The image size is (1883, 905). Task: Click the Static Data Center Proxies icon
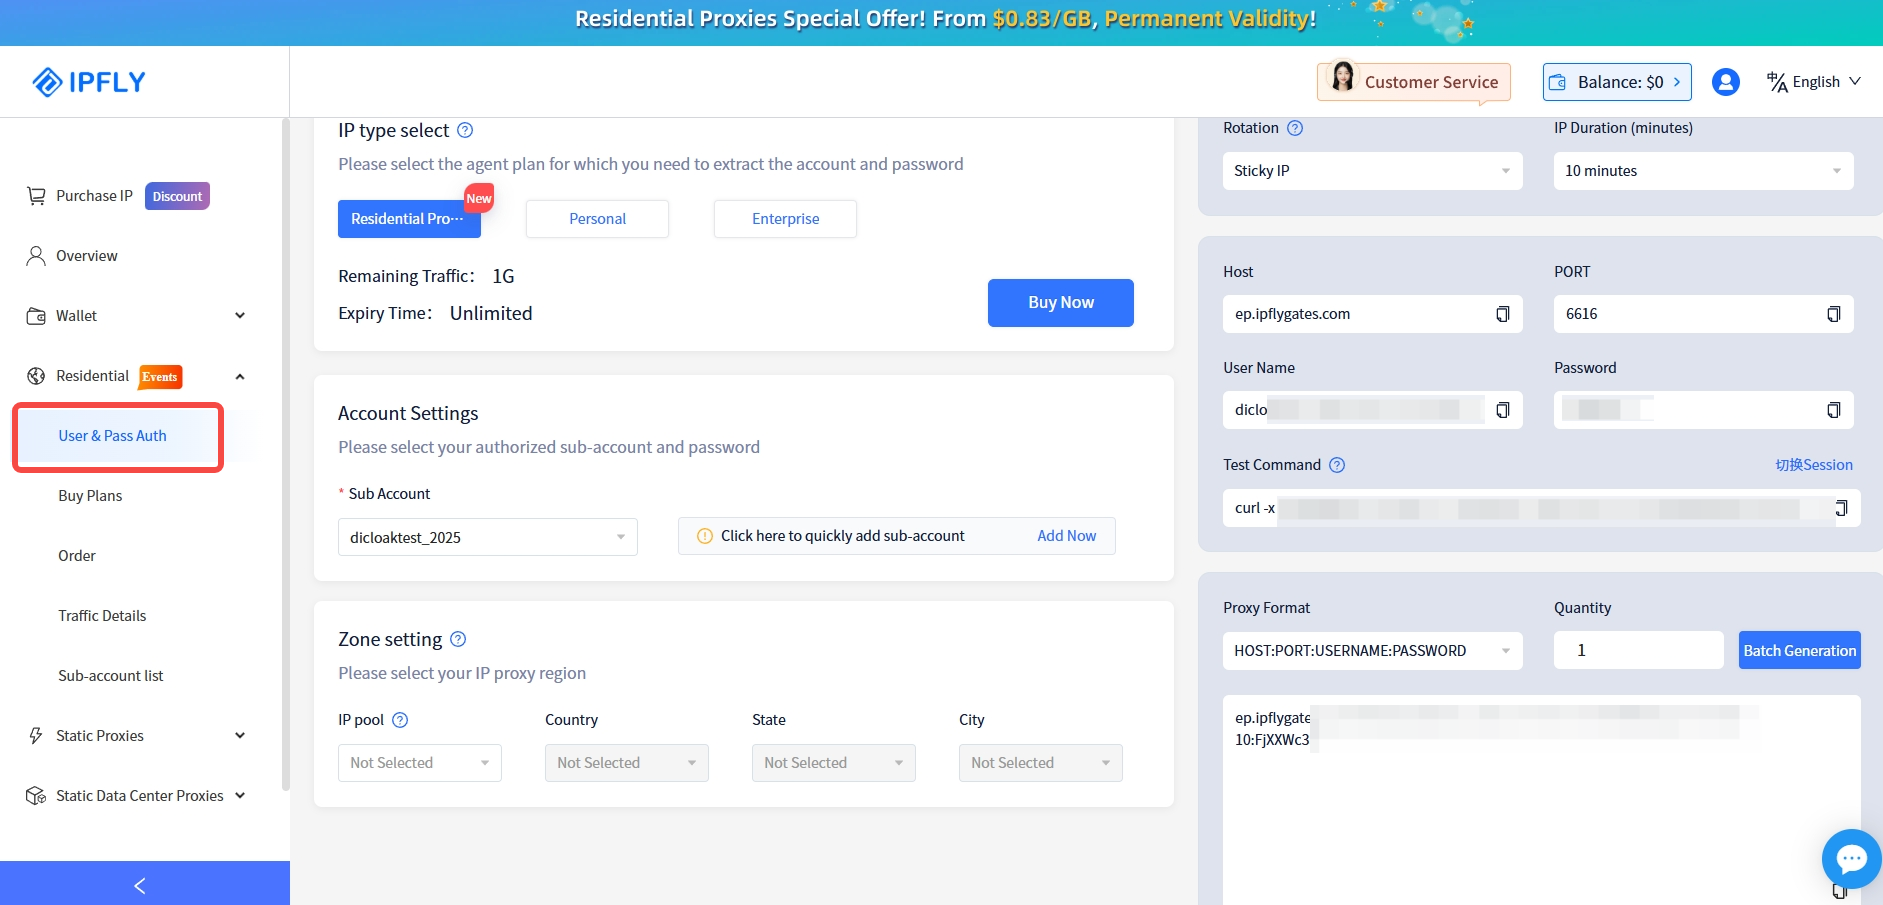(x=36, y=796)
